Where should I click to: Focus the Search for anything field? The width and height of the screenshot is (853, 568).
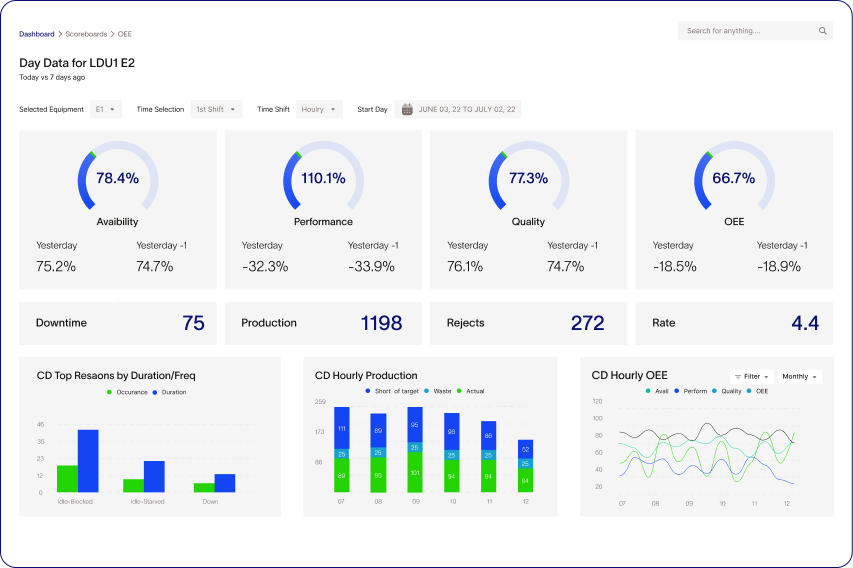[x=755, y=31]
